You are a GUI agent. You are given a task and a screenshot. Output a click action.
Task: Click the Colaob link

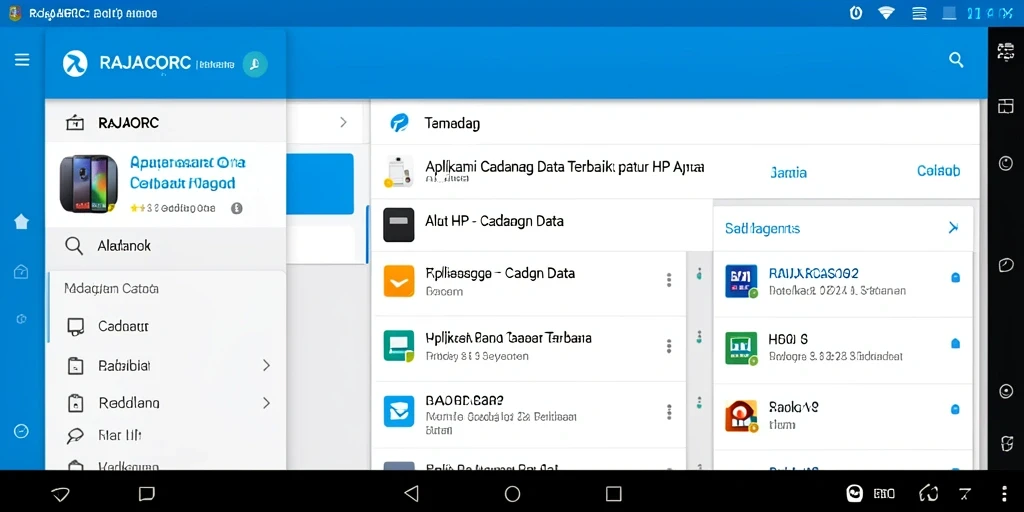click(x=938, y=171)
